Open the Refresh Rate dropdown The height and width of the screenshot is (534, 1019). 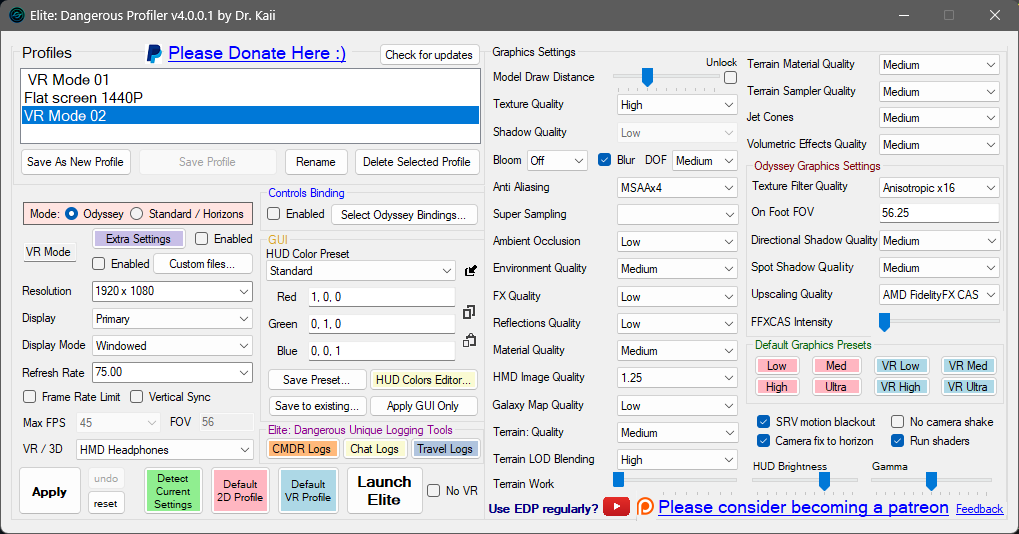(x=172, y=372)
